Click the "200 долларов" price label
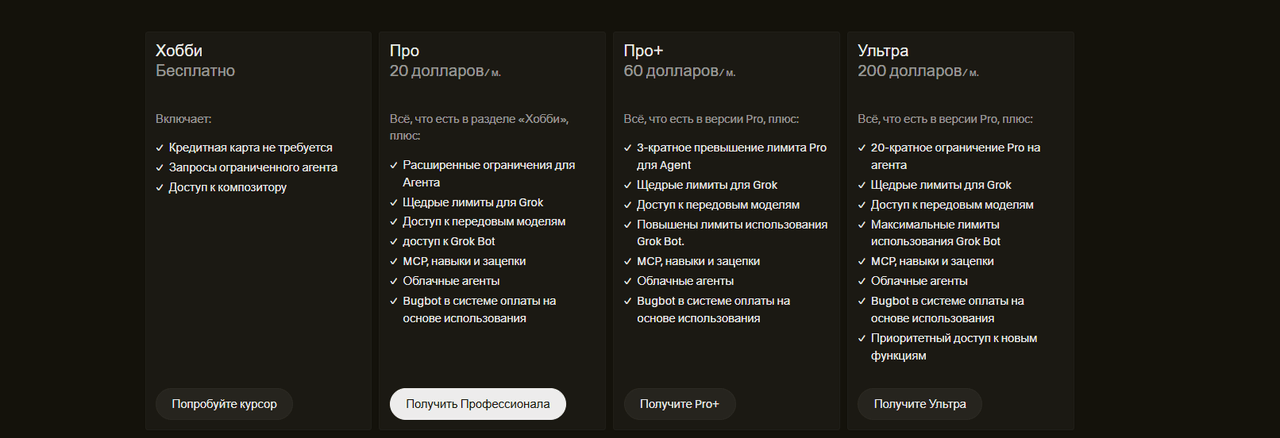 click(909, 71)
